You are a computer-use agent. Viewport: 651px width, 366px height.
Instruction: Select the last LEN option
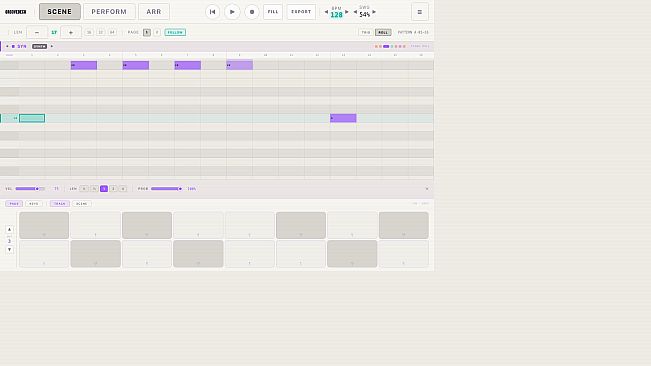tap(123, 189)
